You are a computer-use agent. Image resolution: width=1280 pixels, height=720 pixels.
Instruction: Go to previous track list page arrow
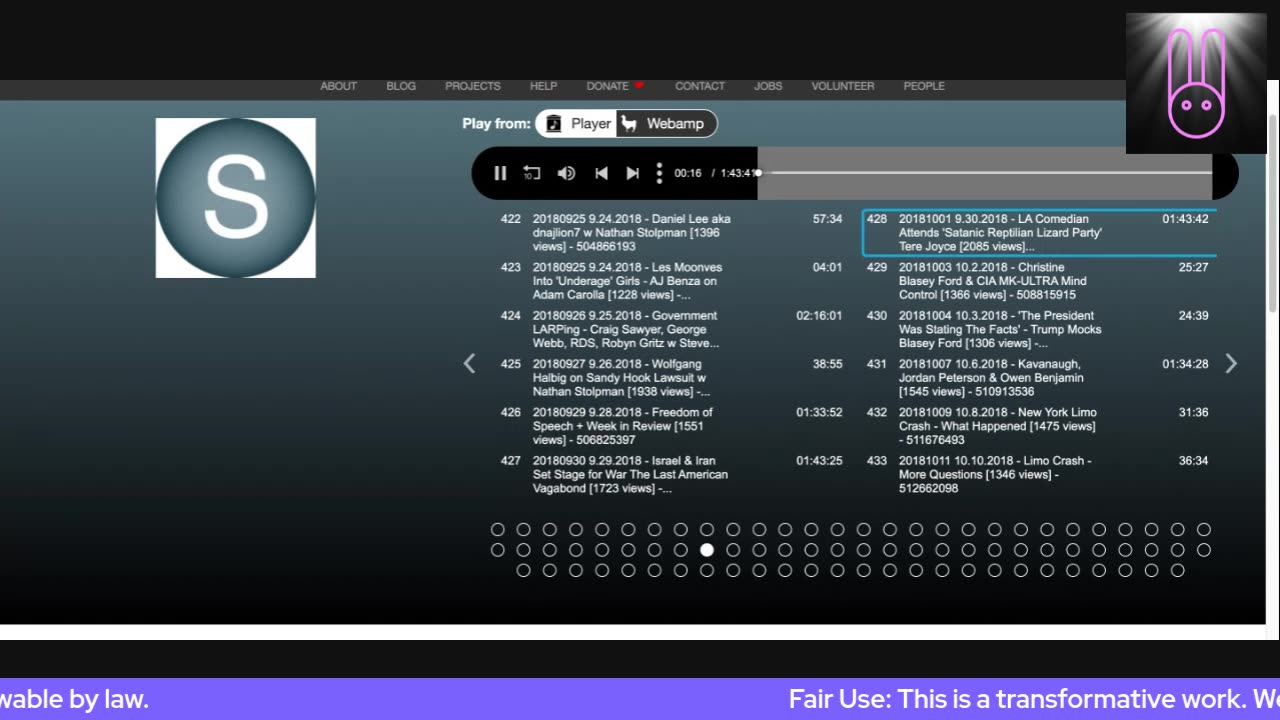[x=469, y=364]
